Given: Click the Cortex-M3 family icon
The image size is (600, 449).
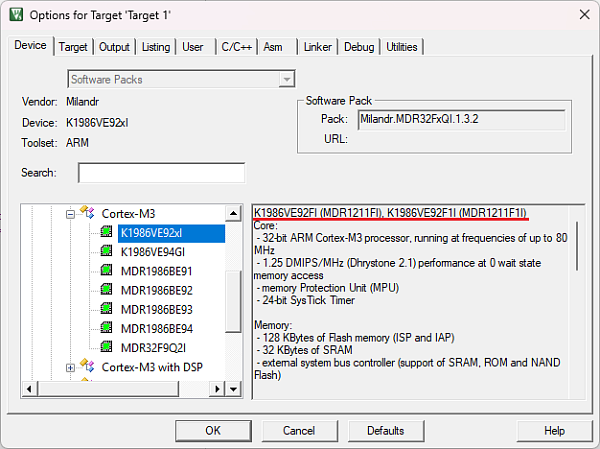Looking at the screenshot, I should click(x=89, y=214).
